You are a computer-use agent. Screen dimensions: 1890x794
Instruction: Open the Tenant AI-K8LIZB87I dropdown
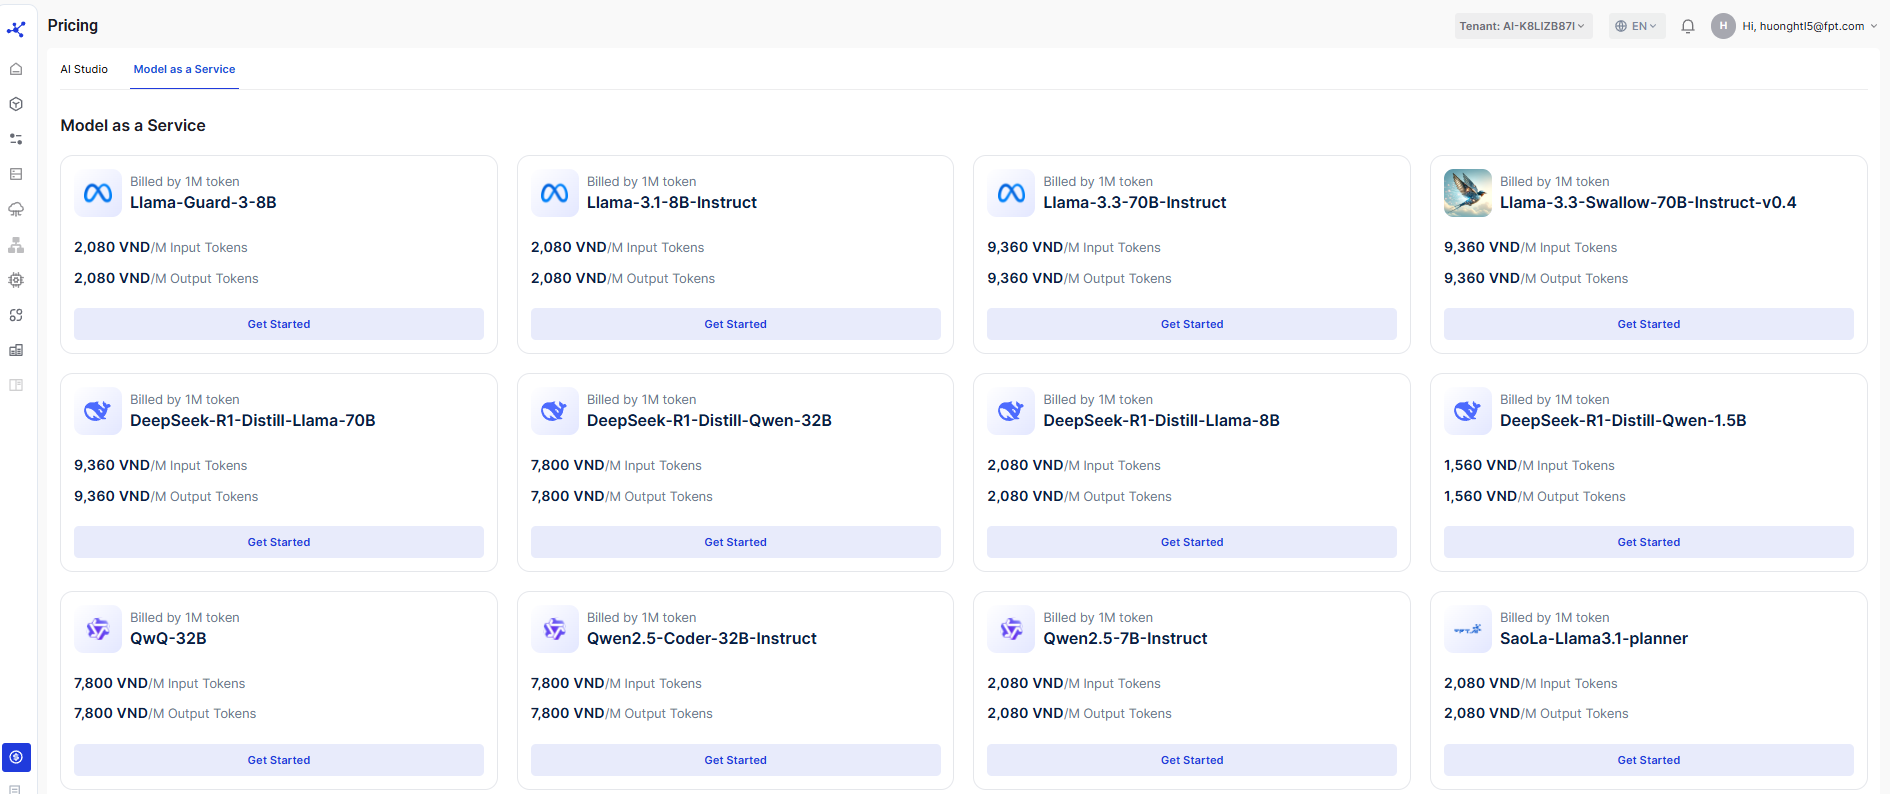tap(1523, 26)
